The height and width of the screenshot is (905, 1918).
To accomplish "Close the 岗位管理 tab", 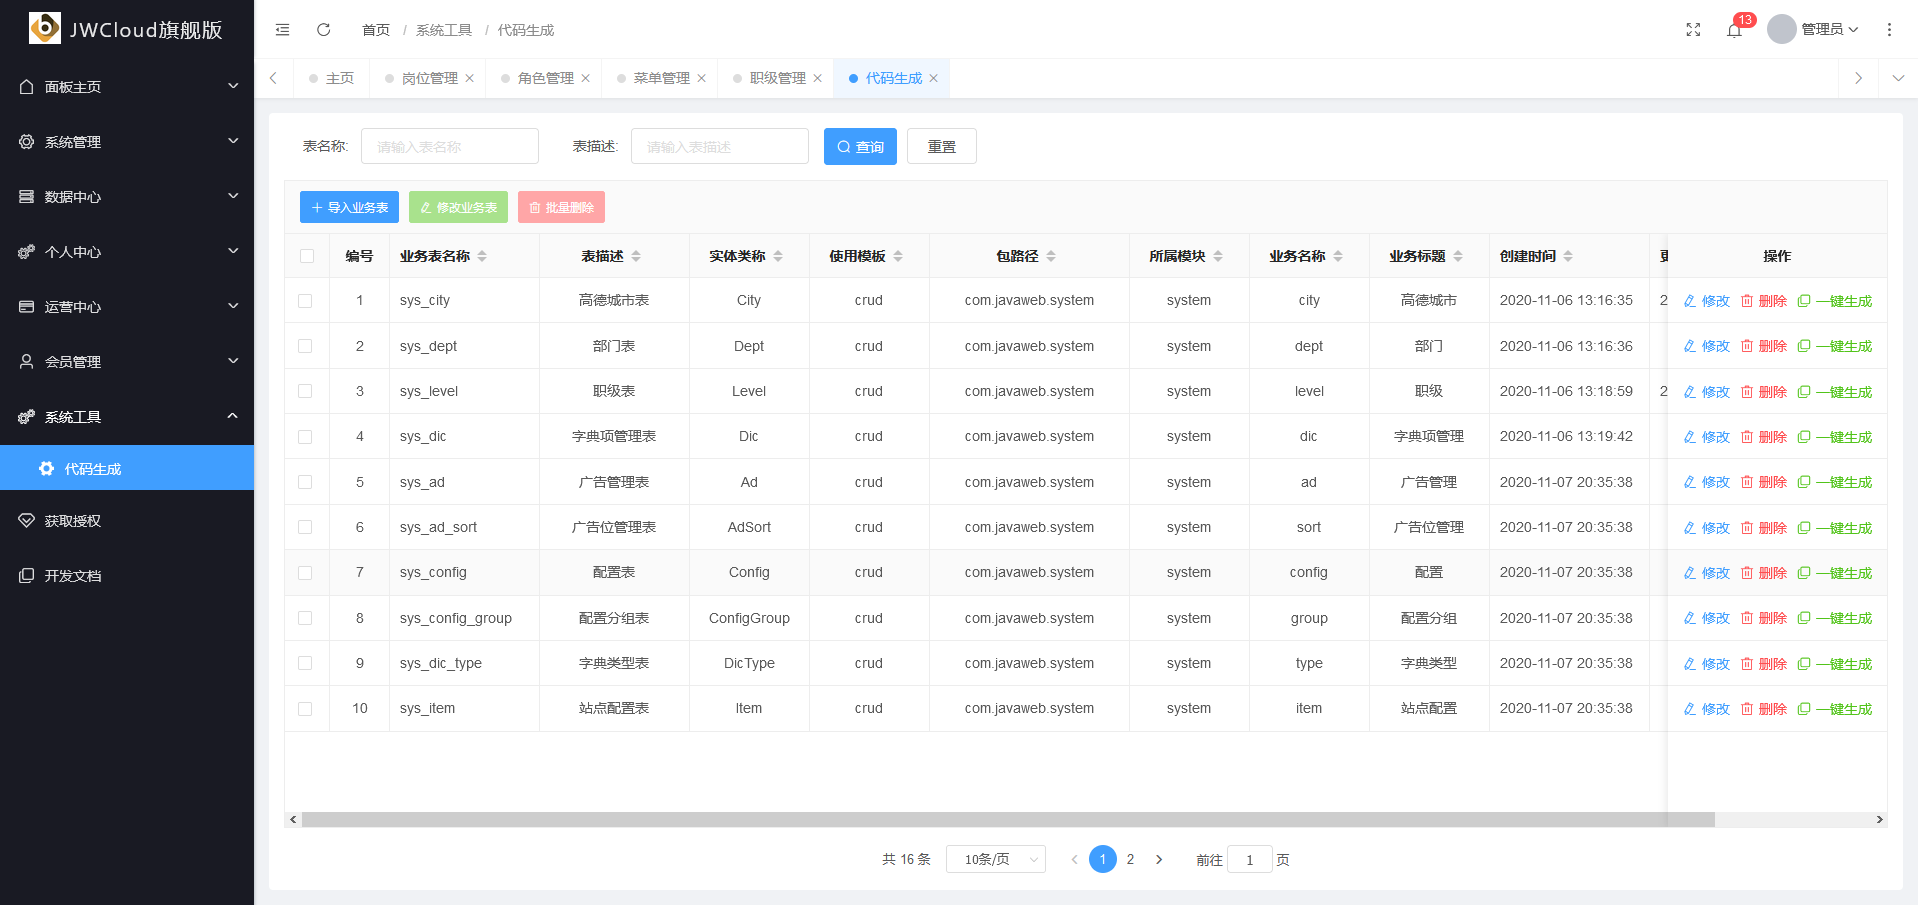I will [x=470, y=78].
